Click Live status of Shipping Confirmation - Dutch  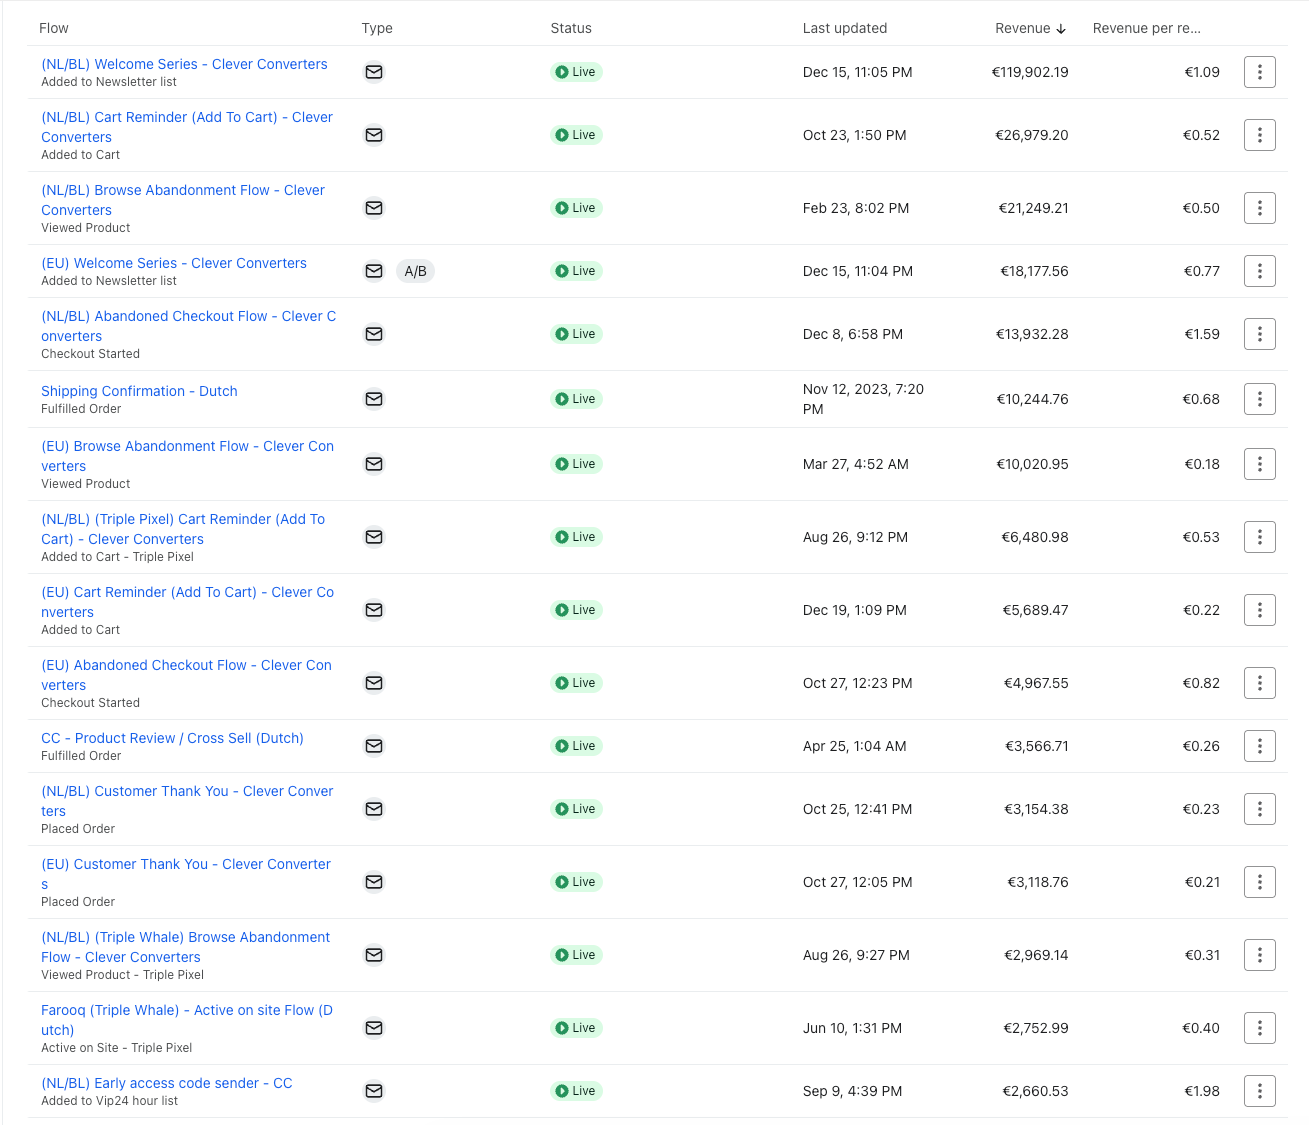click(x=576, y=399)
